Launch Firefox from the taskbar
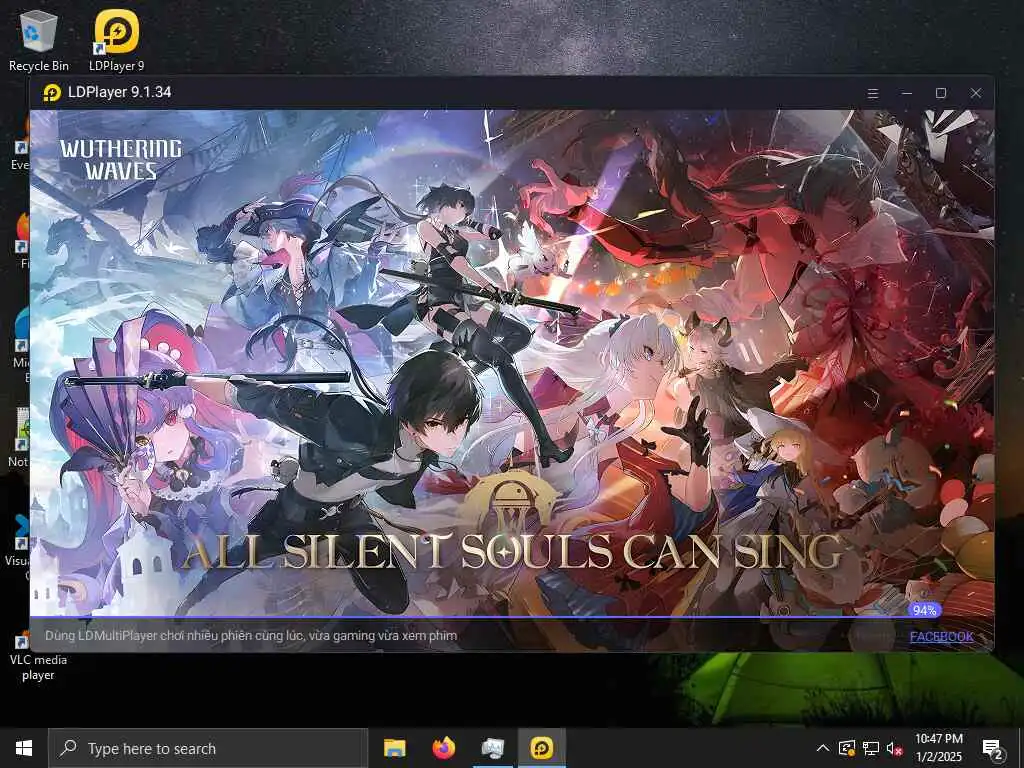This screenshot has width=1024, height=768. (x=443, y=748)
